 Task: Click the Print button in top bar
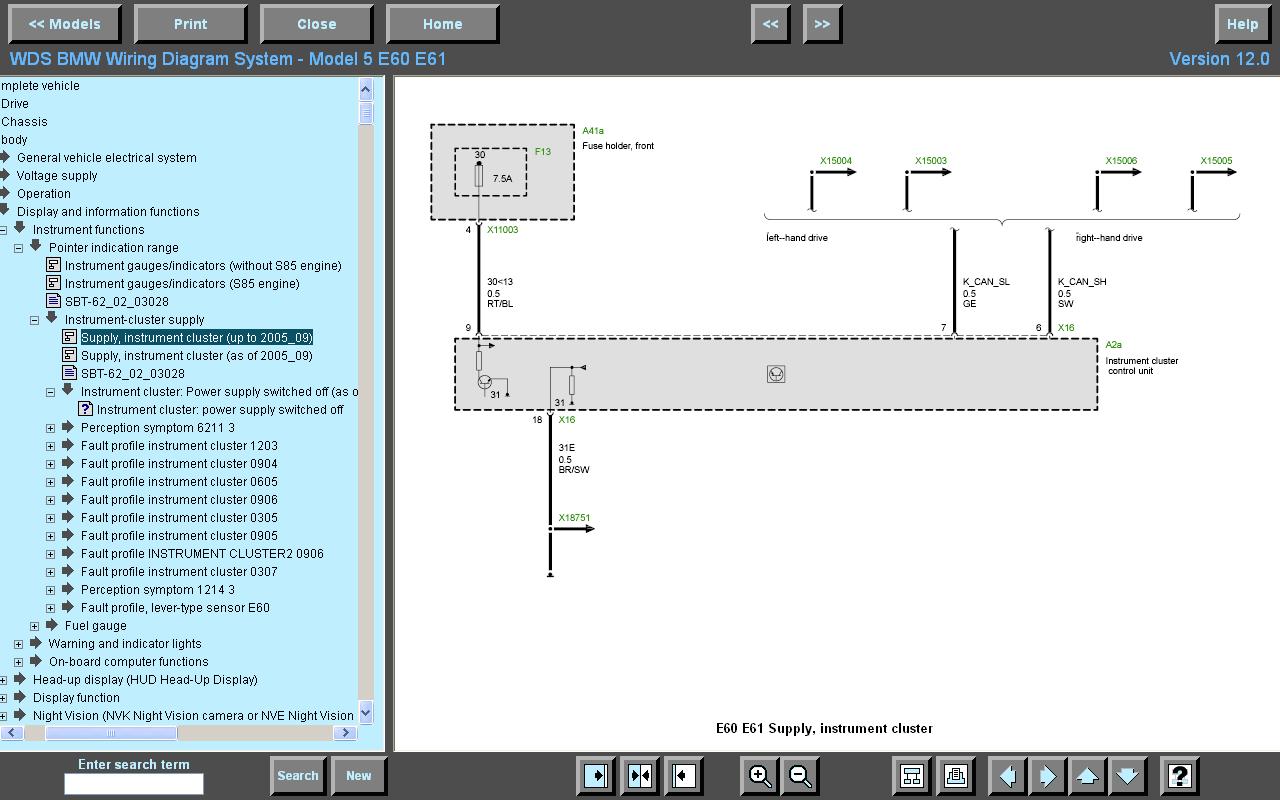coord(190,24)
